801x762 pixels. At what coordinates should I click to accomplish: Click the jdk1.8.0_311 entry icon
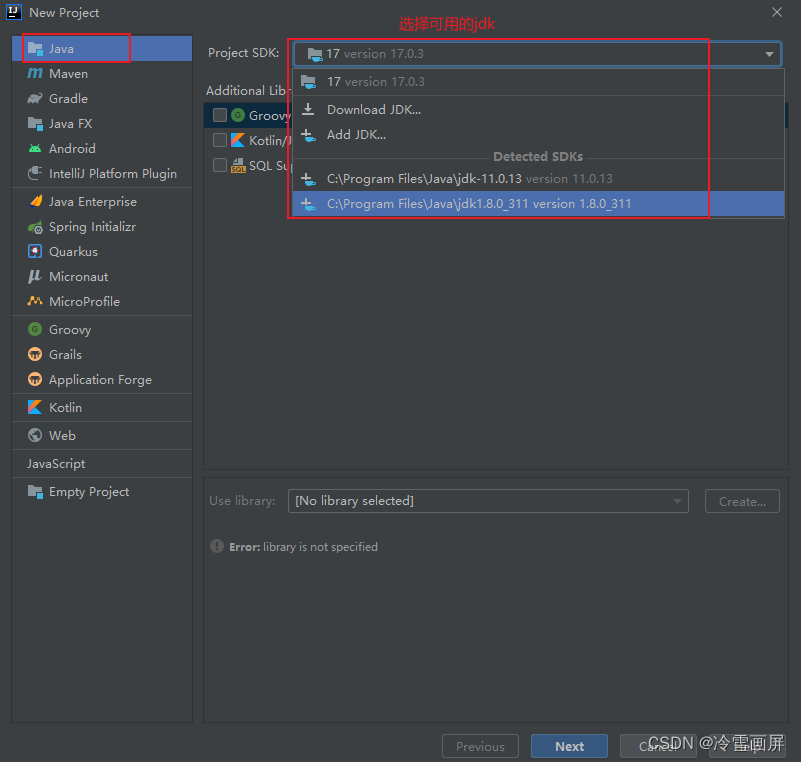[308, 204]
